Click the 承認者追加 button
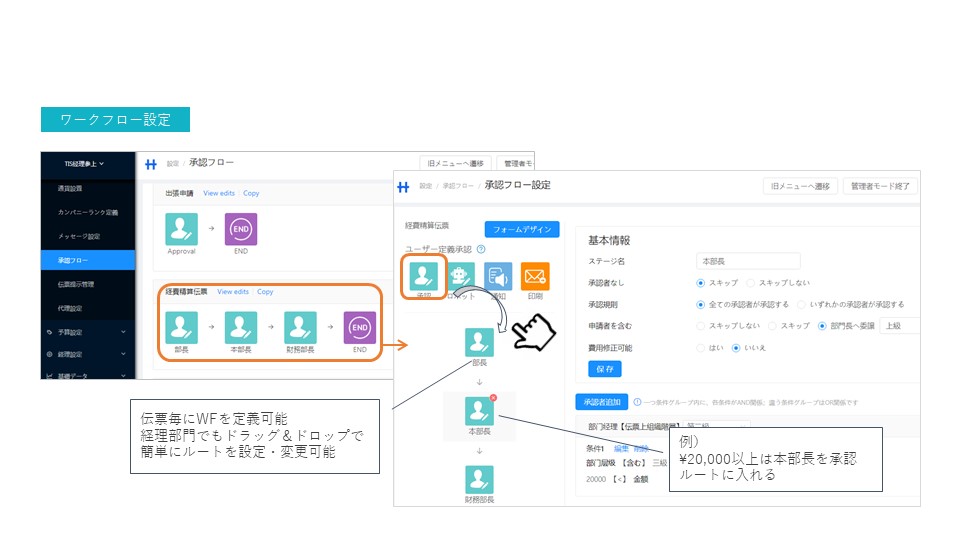The image size is (960, 540). click(602, 402)
